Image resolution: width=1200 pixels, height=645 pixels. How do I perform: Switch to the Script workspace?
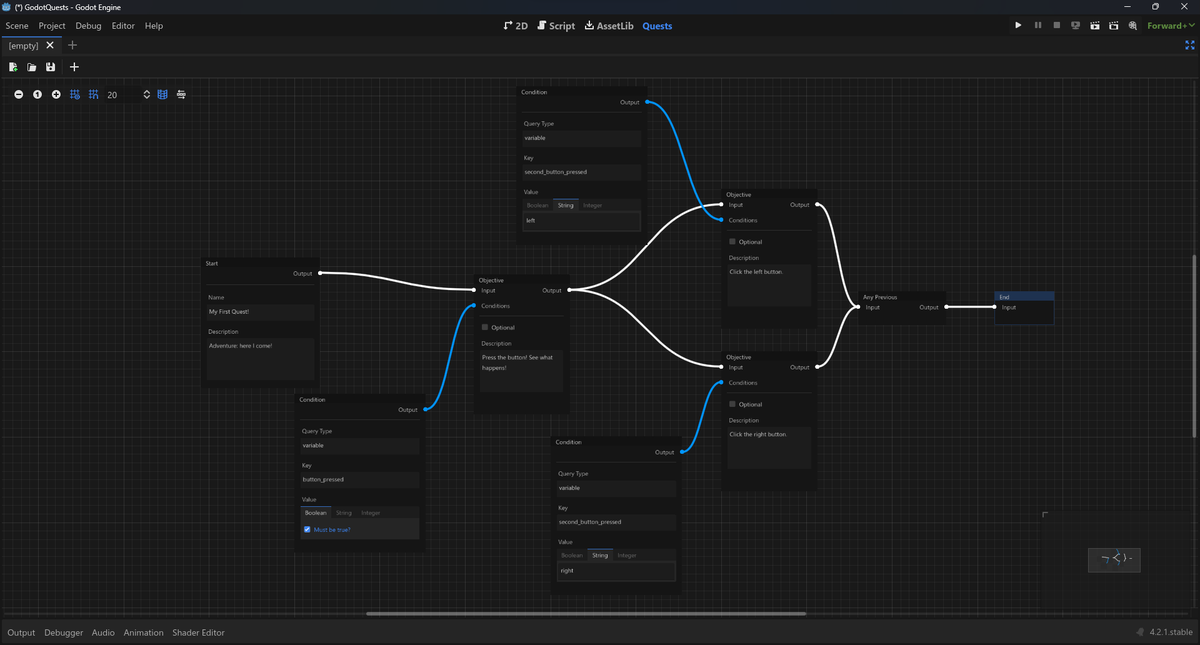coord(556,25)
